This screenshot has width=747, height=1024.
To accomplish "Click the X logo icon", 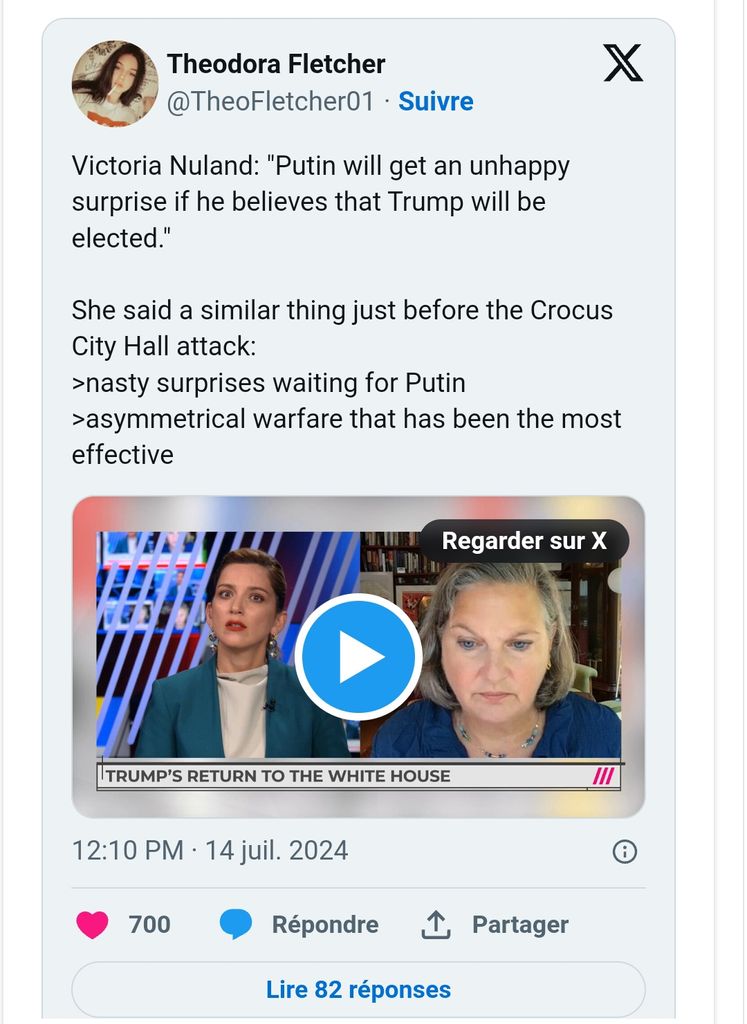I will click(623, 63).
